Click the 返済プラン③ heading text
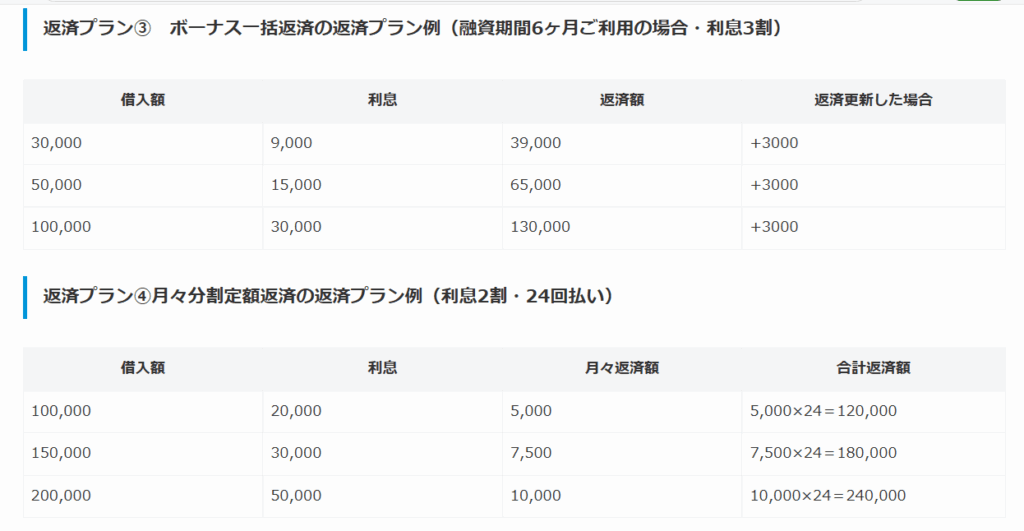 coord(412,28)
